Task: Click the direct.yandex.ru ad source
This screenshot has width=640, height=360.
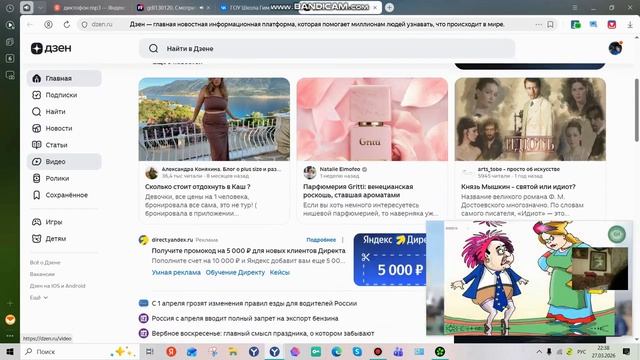Action: pos(172,240)
